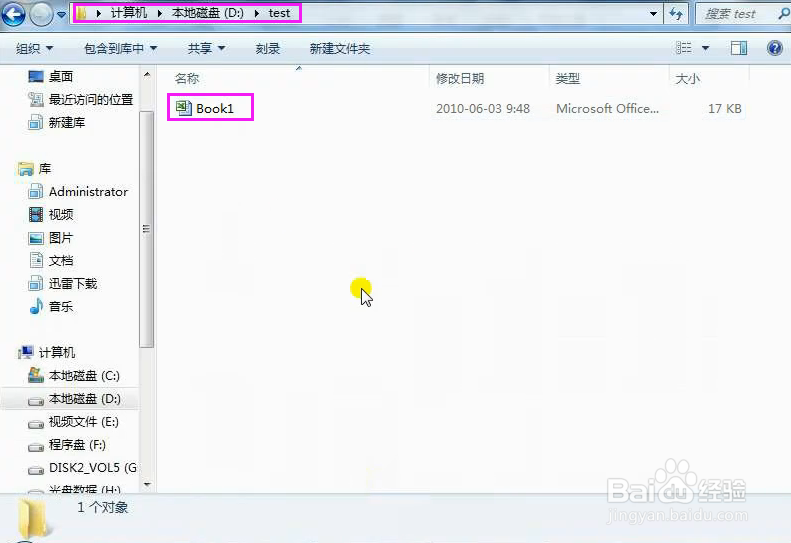Click the 音乐 music note icon
Screen dimensions: 791x543
tap(36, 306)
